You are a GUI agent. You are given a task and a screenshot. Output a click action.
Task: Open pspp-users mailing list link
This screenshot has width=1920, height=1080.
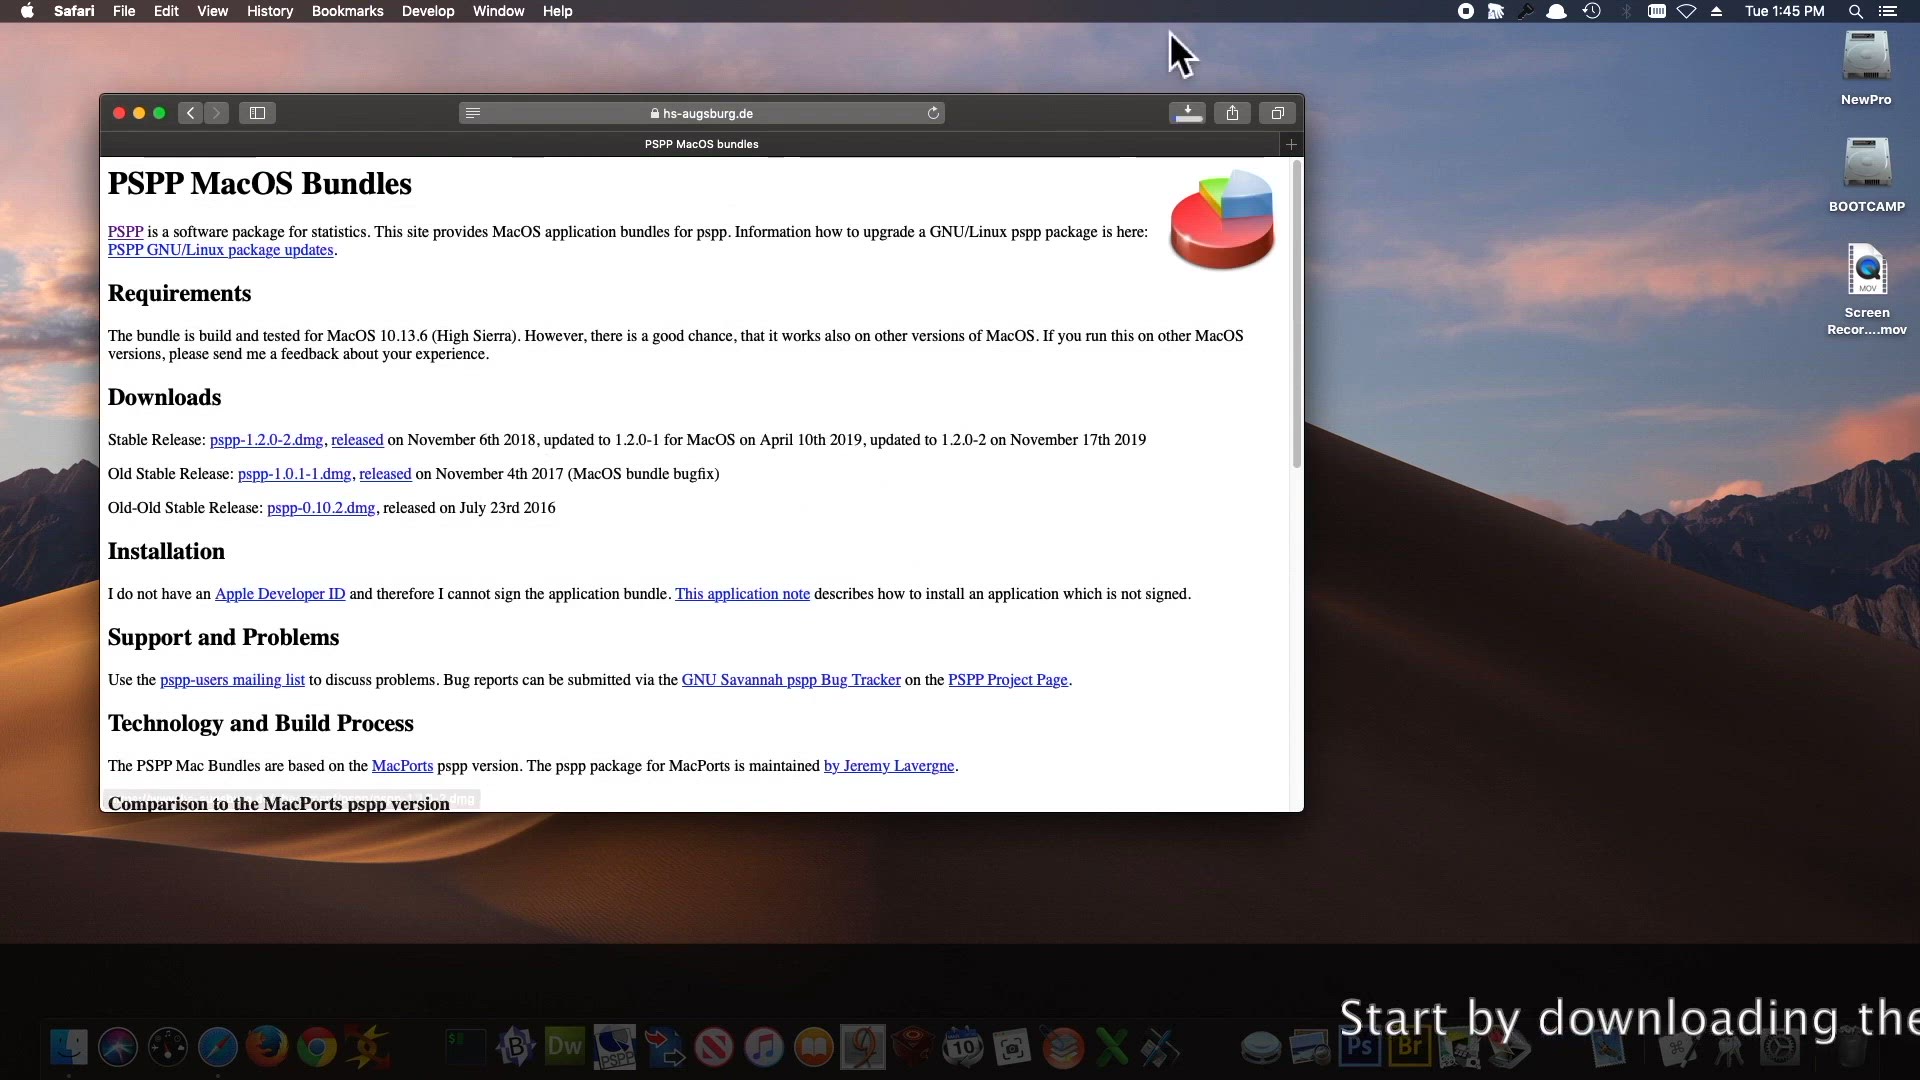(232, 680)
